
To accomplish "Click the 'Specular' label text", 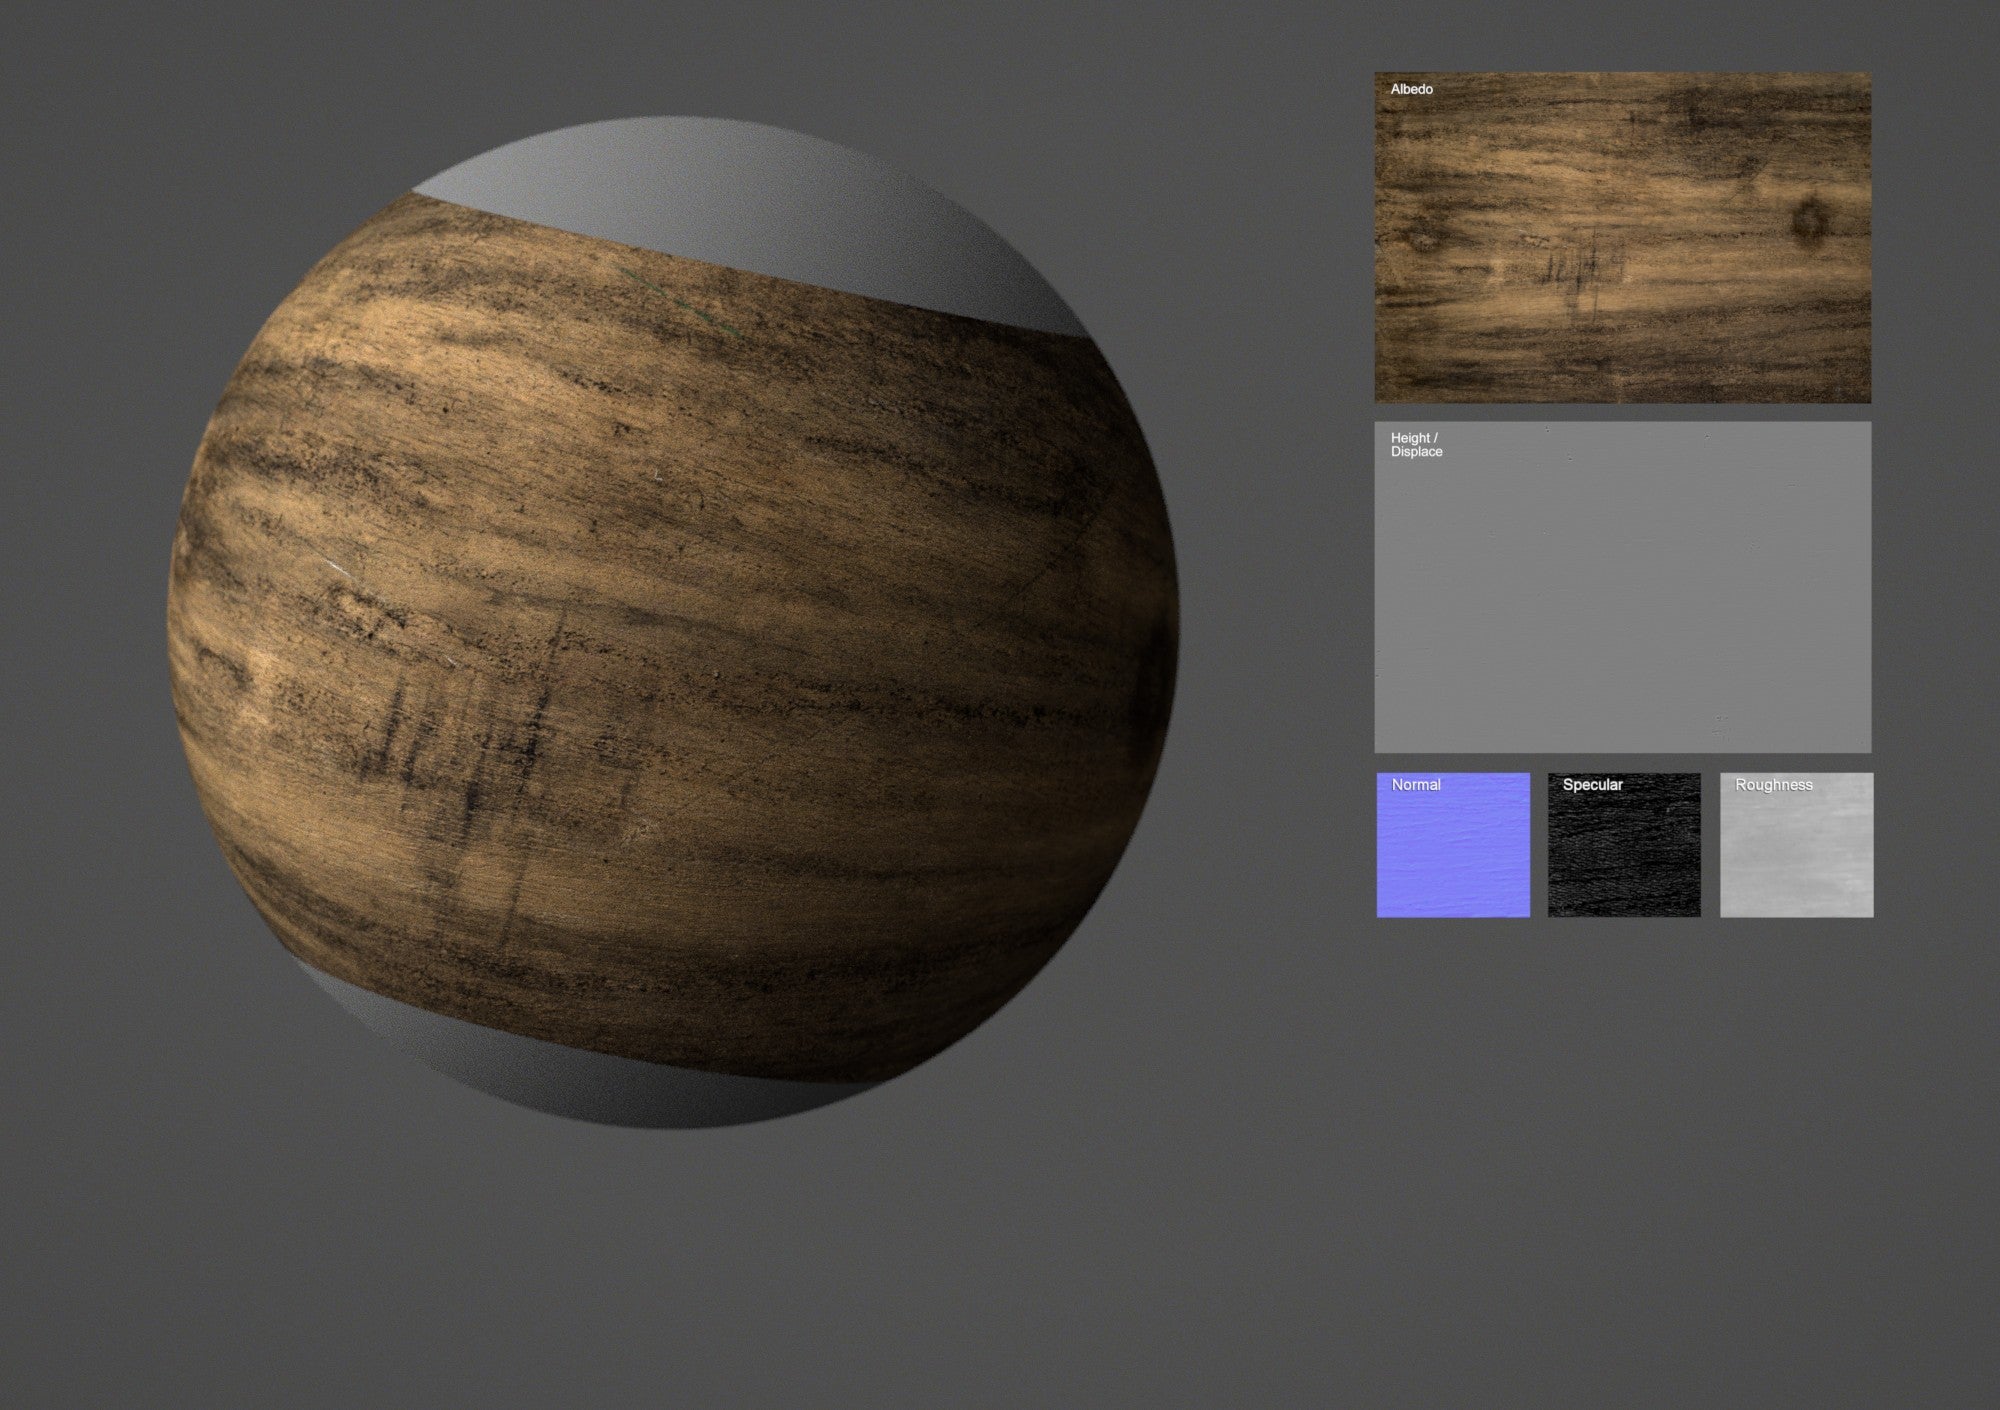I will click(x=1592, y=785).
